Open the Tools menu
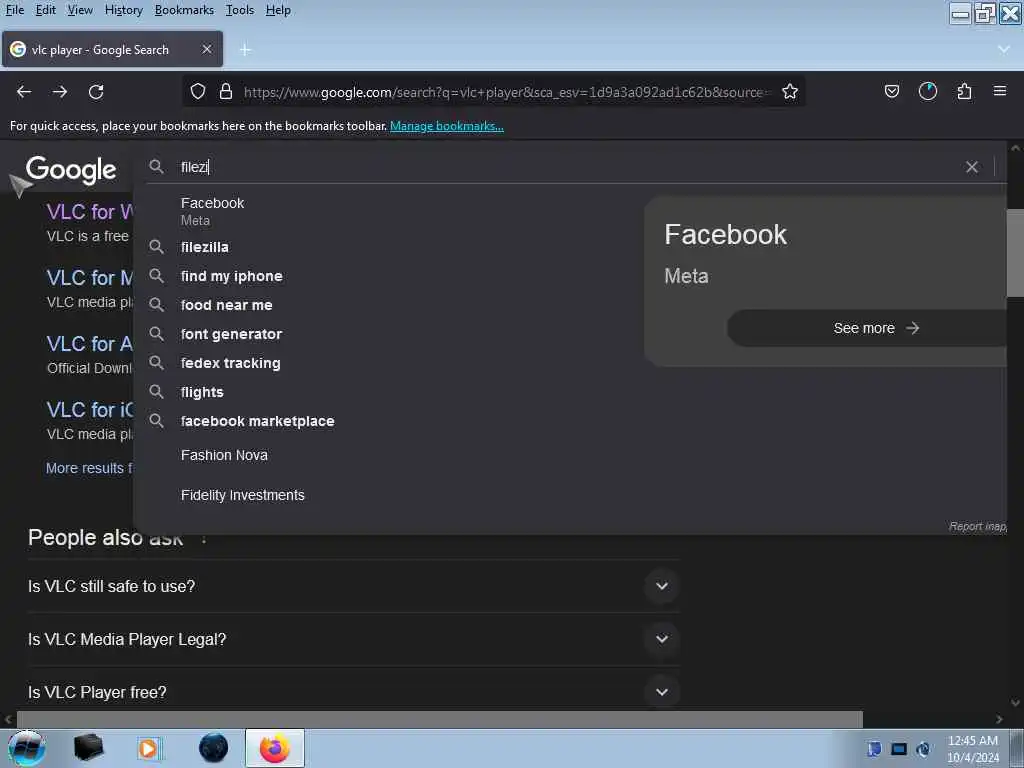 [x=240, y=10]
